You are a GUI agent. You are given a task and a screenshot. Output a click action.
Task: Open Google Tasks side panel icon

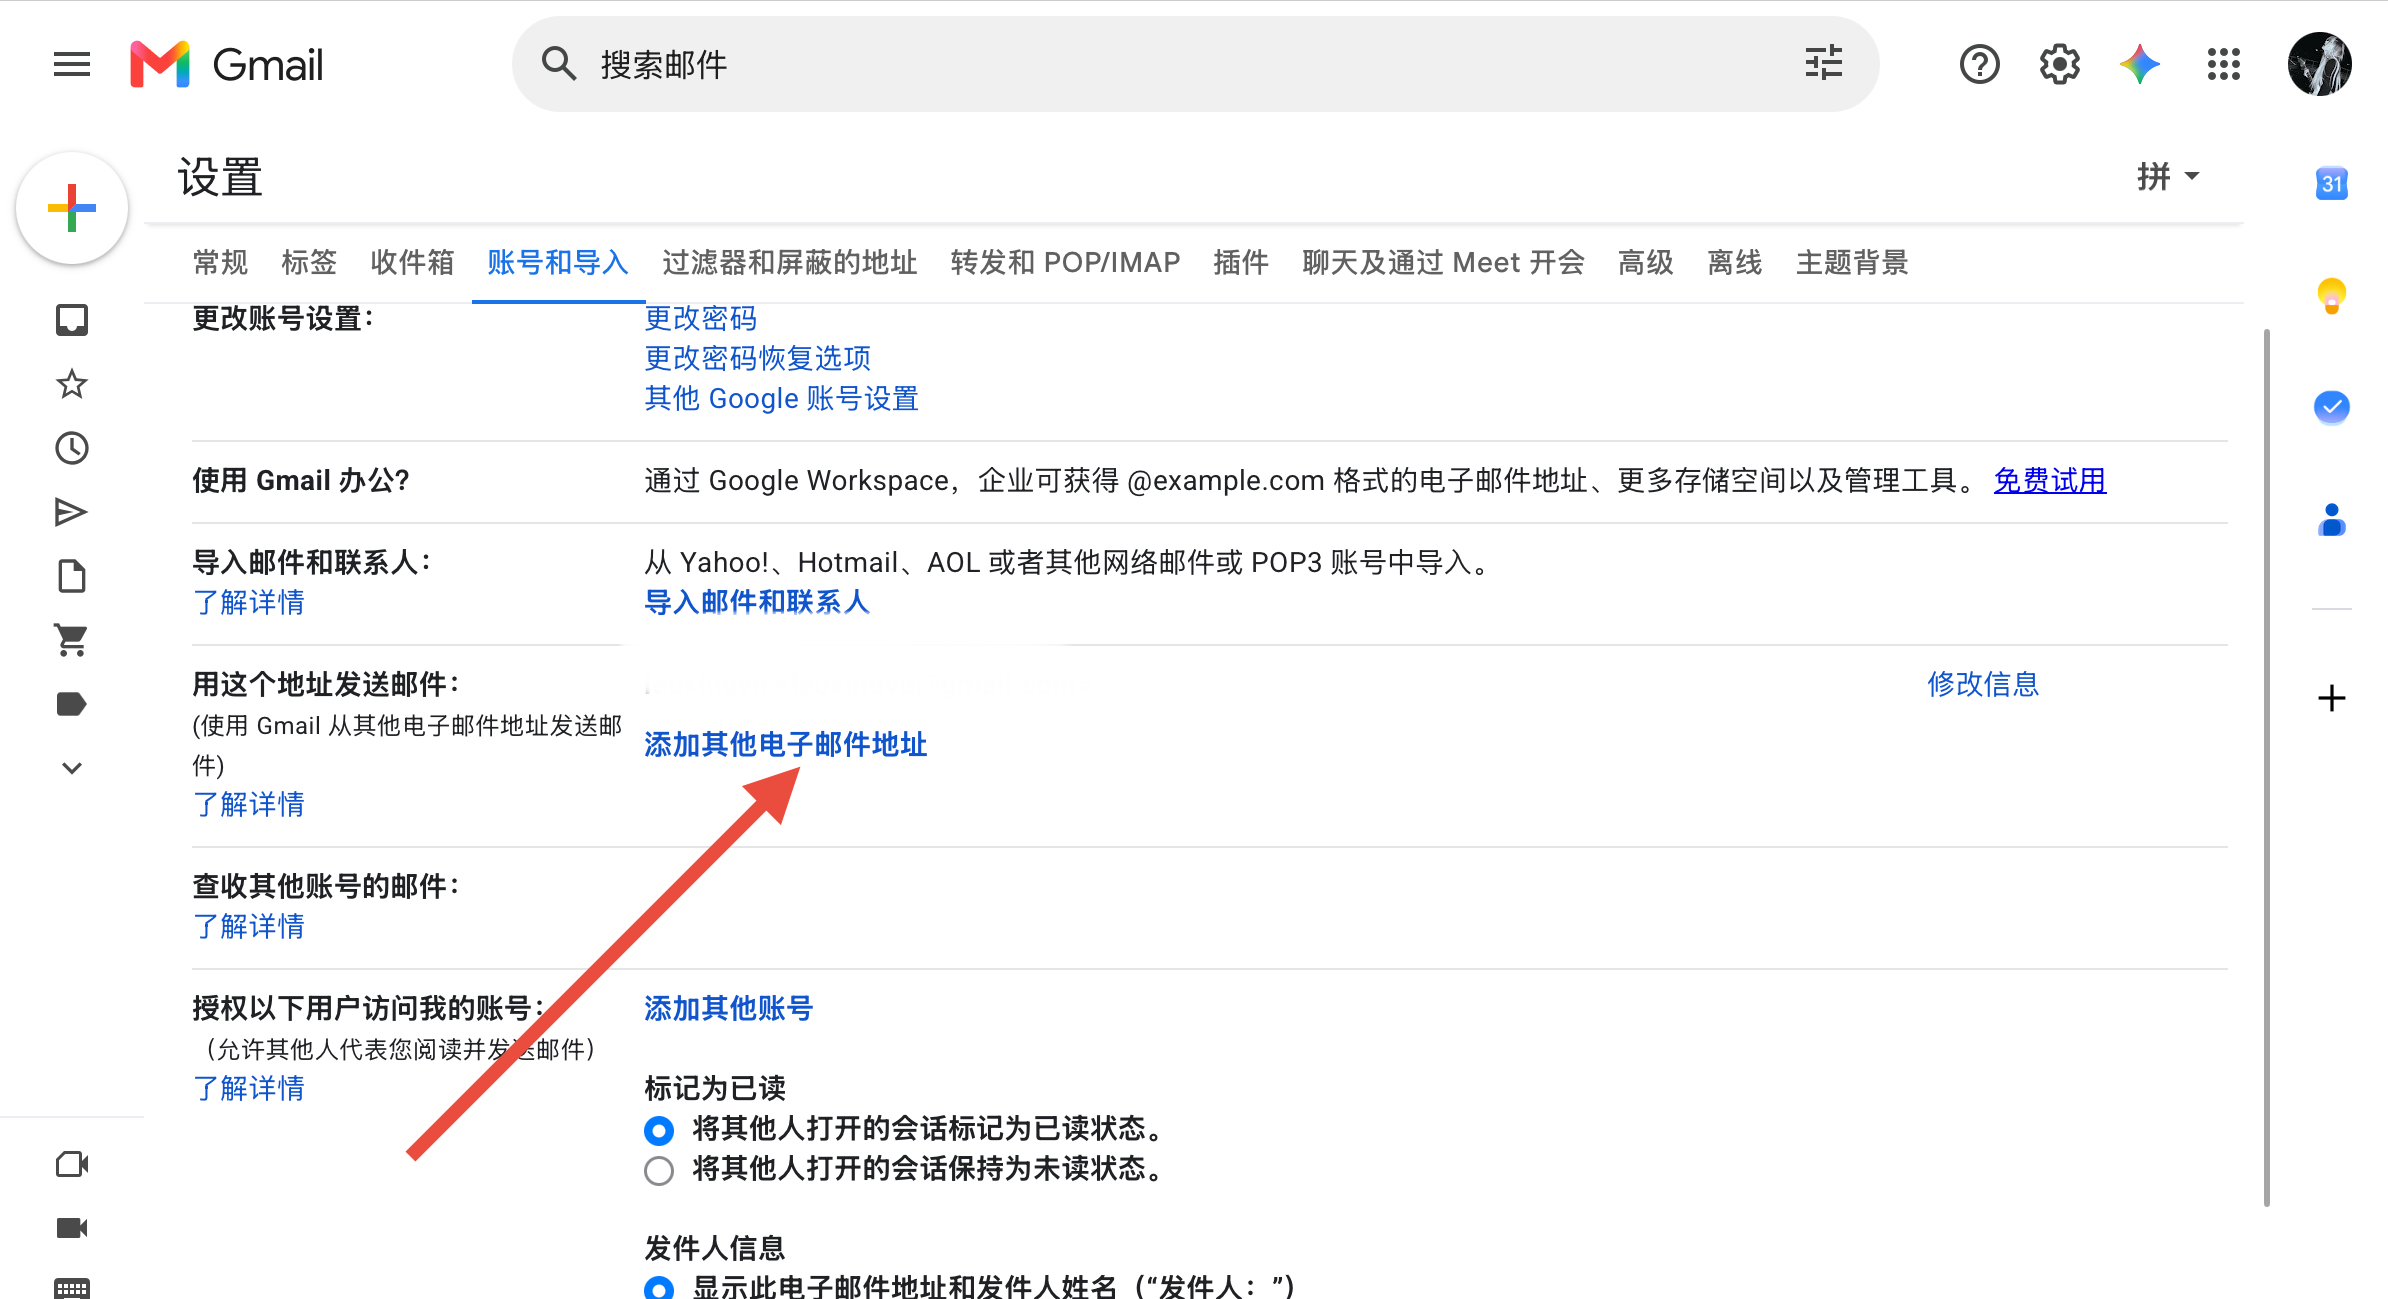click(x=2332, y=407)
